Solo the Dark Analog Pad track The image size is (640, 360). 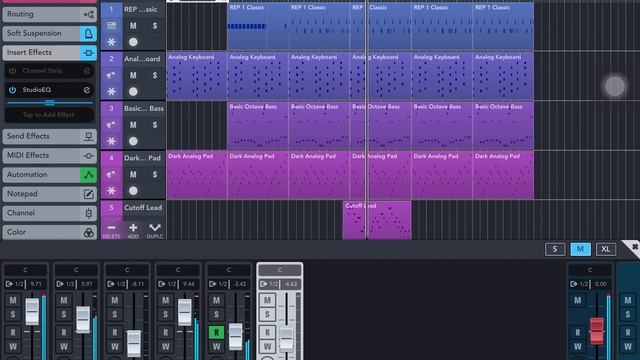click(155, 174)
